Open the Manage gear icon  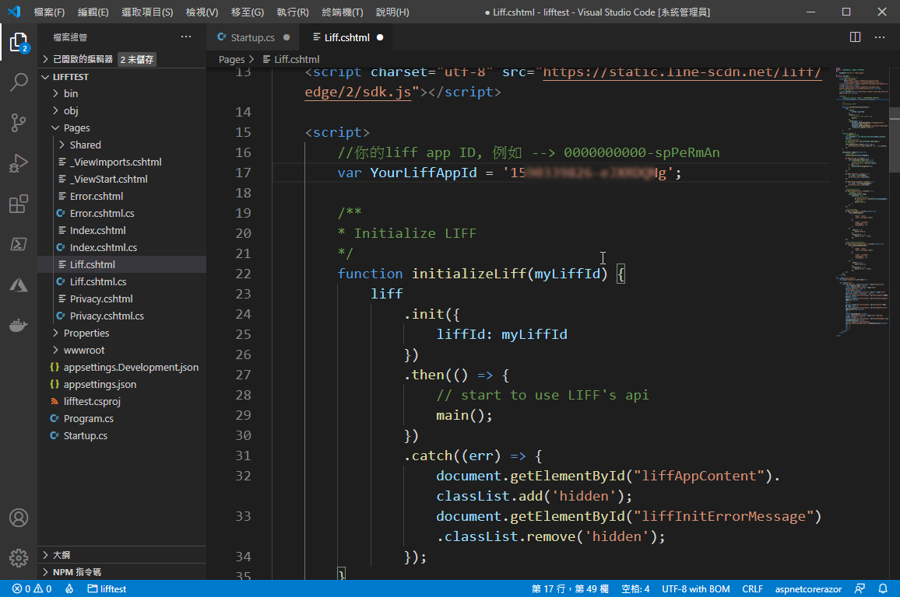point(18,557)
